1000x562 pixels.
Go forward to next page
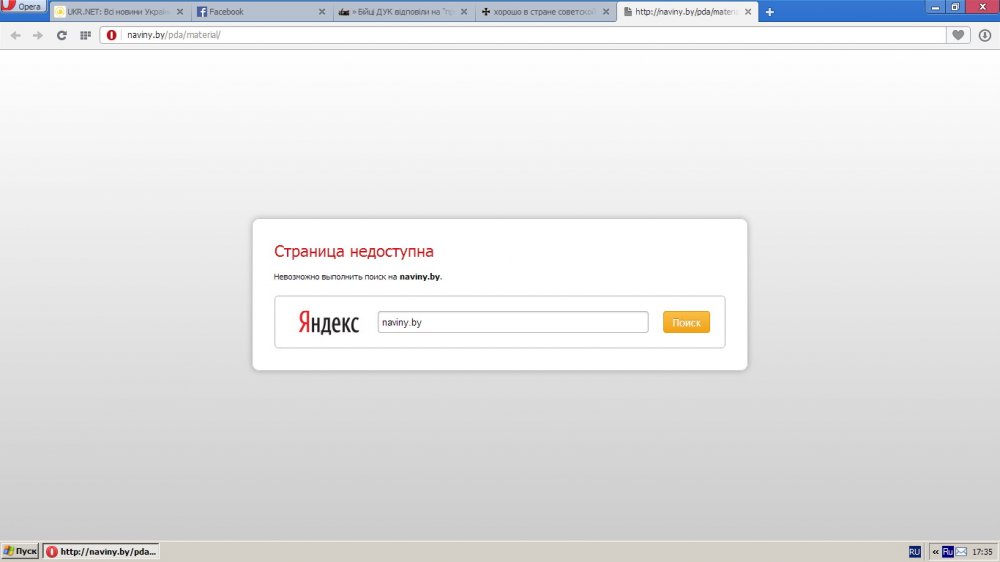(38, 35)
